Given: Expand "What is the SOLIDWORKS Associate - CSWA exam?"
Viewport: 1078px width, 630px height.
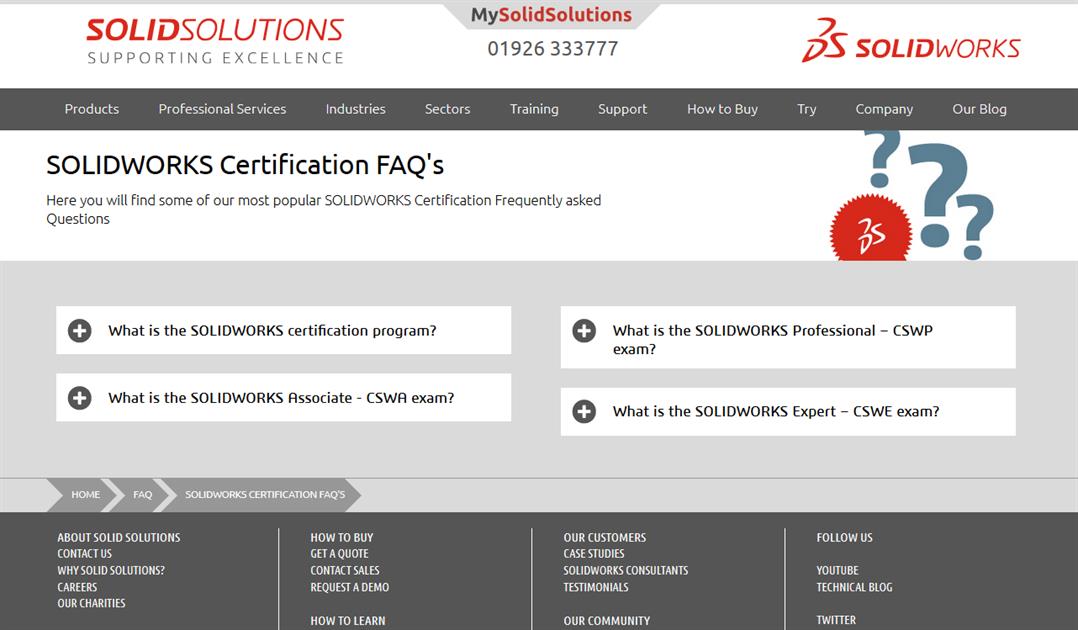Looking at the screenshot, I should [282, 397].
